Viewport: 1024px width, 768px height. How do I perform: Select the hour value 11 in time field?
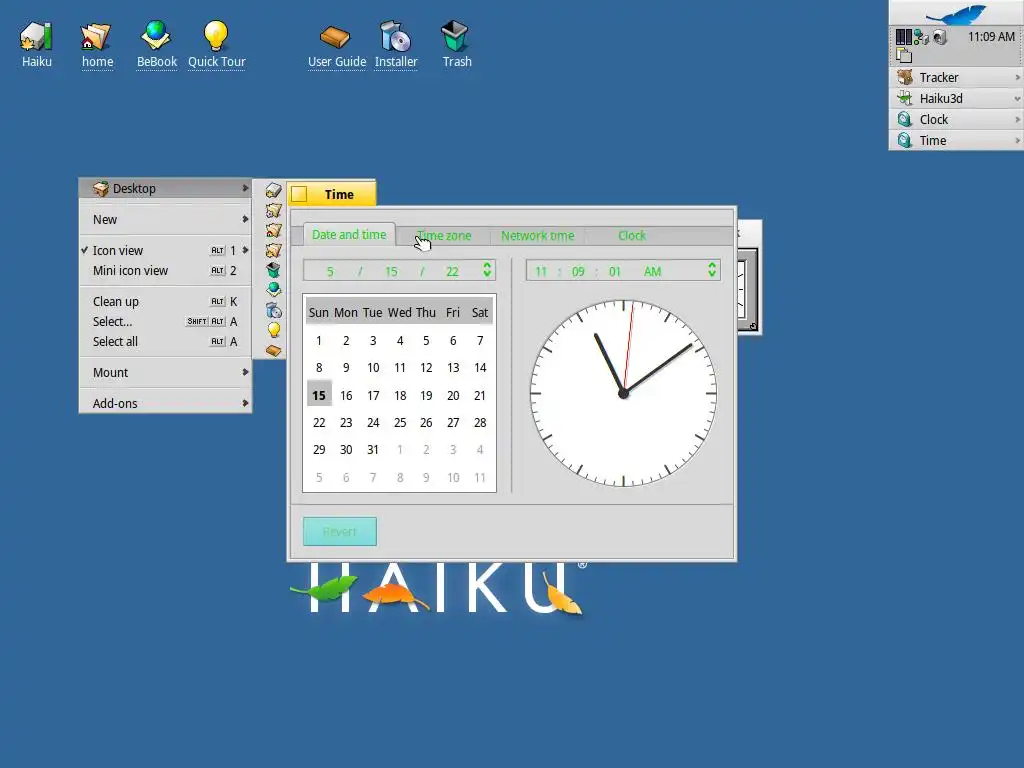(x=541, y=272)
